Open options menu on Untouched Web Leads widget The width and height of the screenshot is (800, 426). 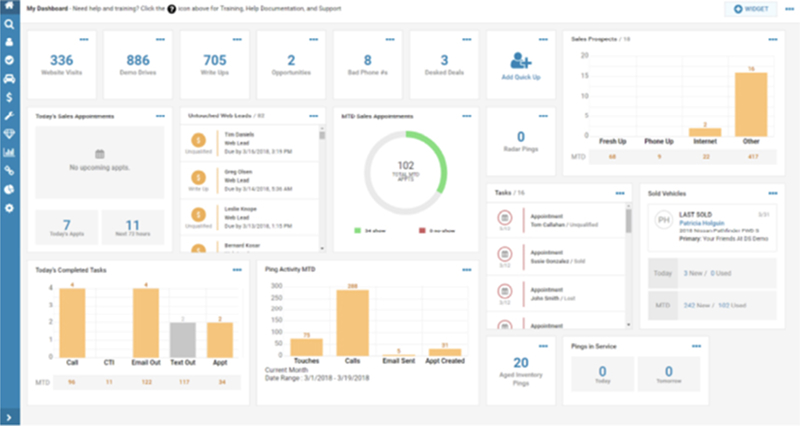tap(314, 116)
